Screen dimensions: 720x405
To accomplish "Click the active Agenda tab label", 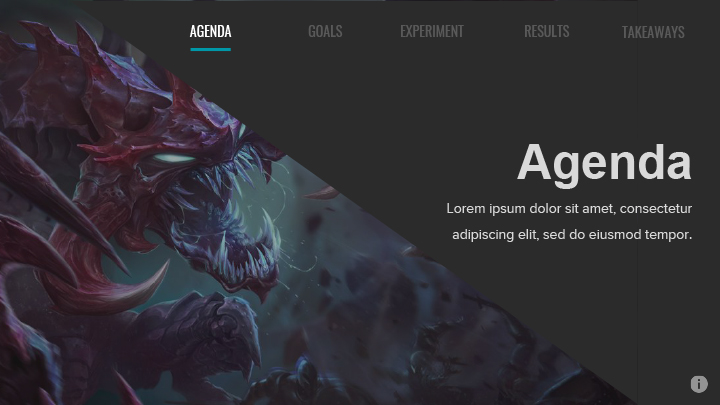I will [210, 31].
